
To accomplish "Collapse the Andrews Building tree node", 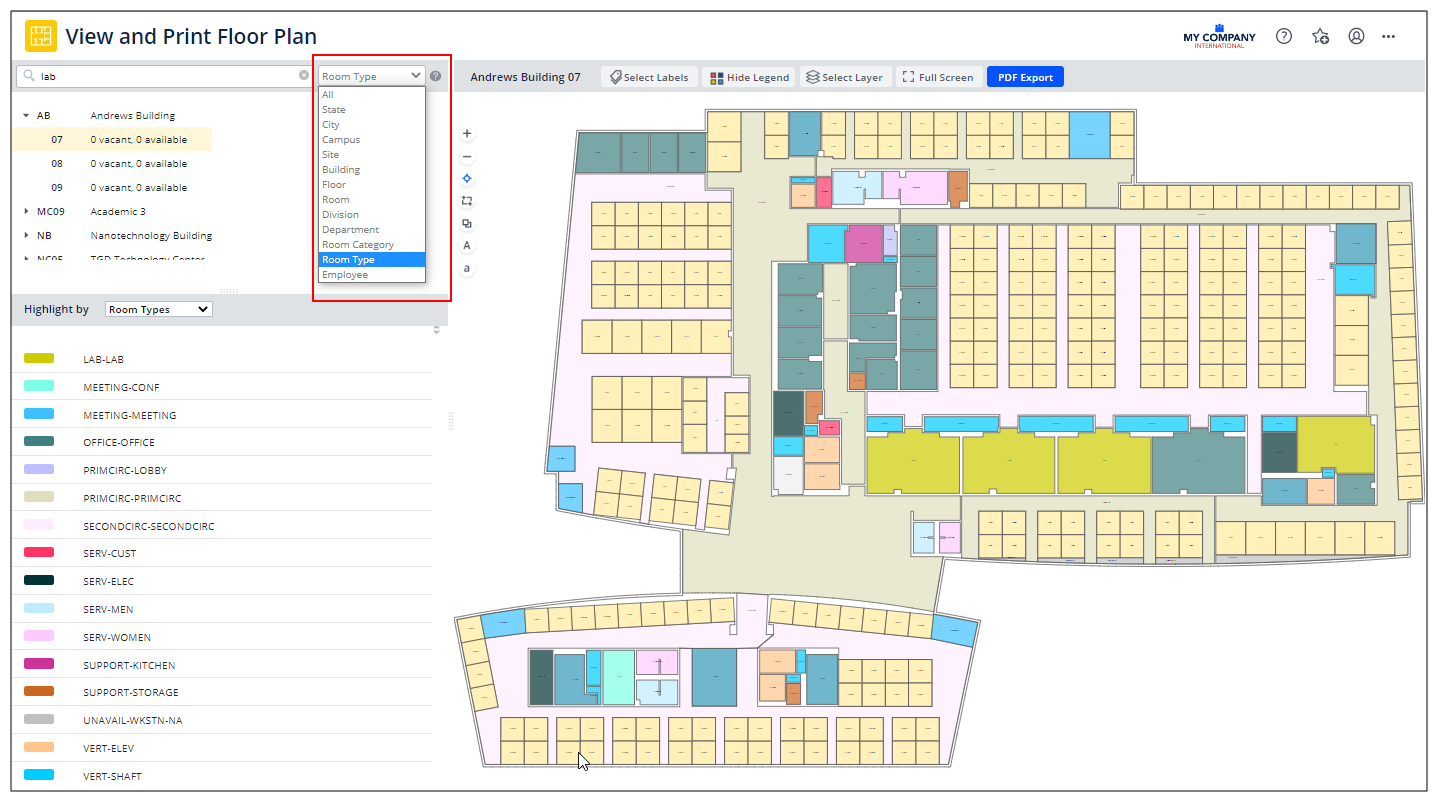I will 26,116.
